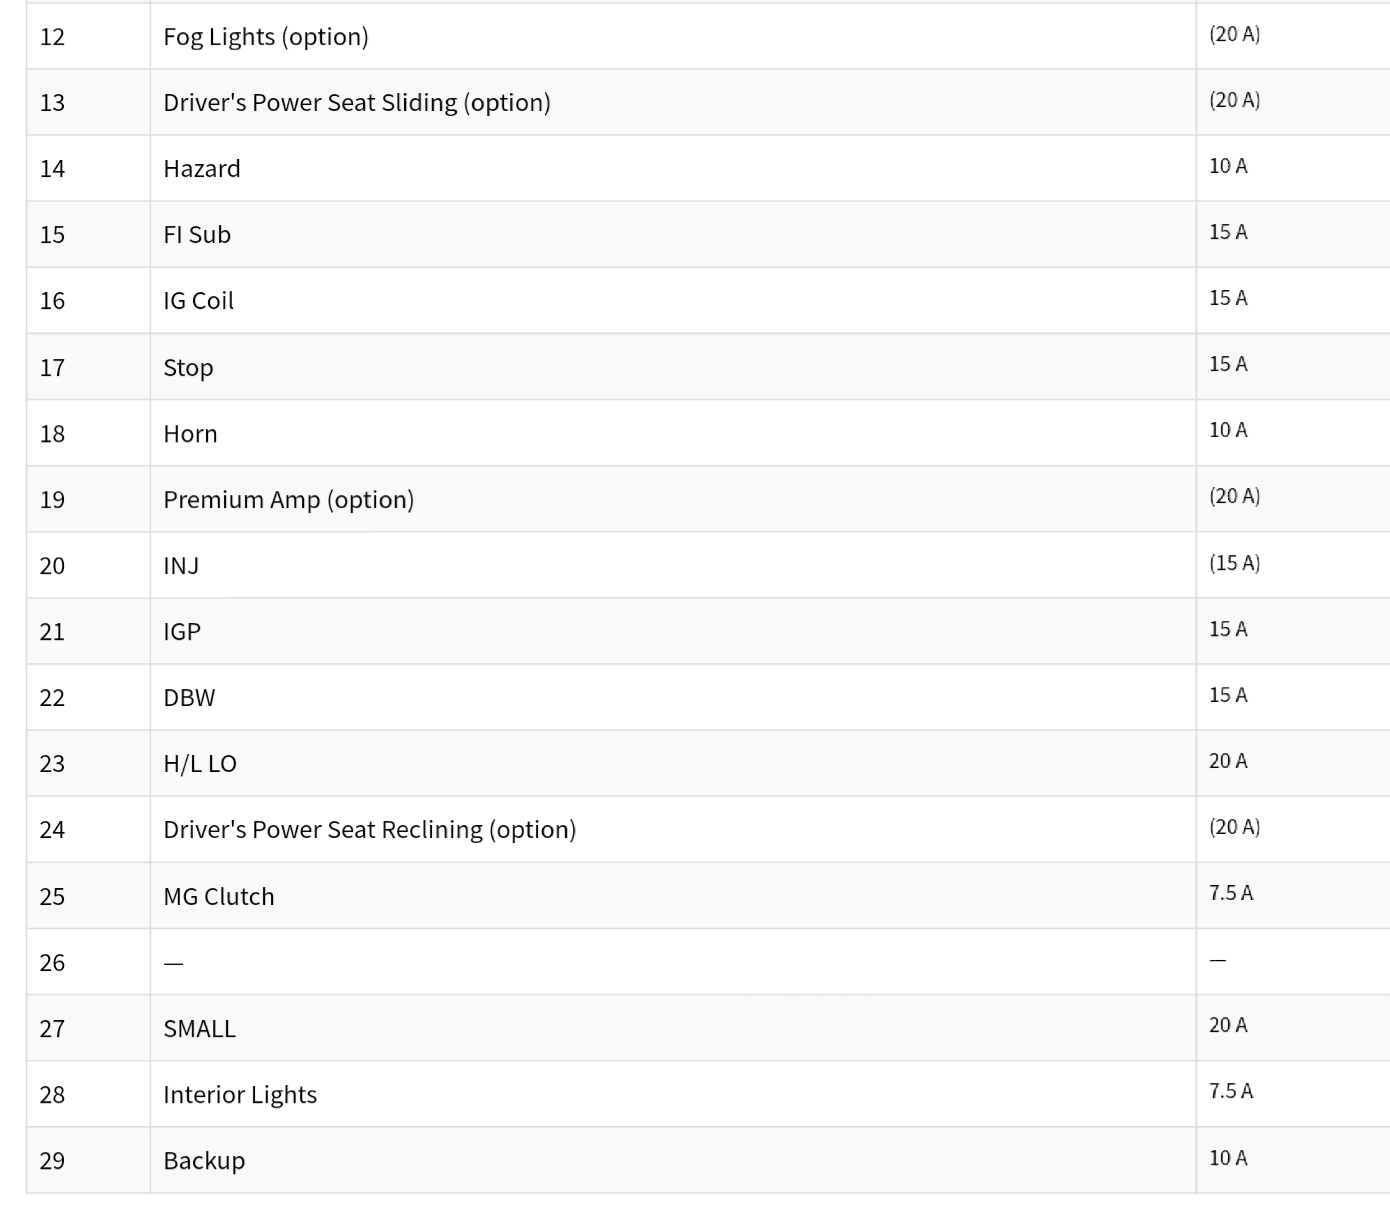Select Driver's Power Seat Sliding text

pyautogui.click(x=357, y=103)
